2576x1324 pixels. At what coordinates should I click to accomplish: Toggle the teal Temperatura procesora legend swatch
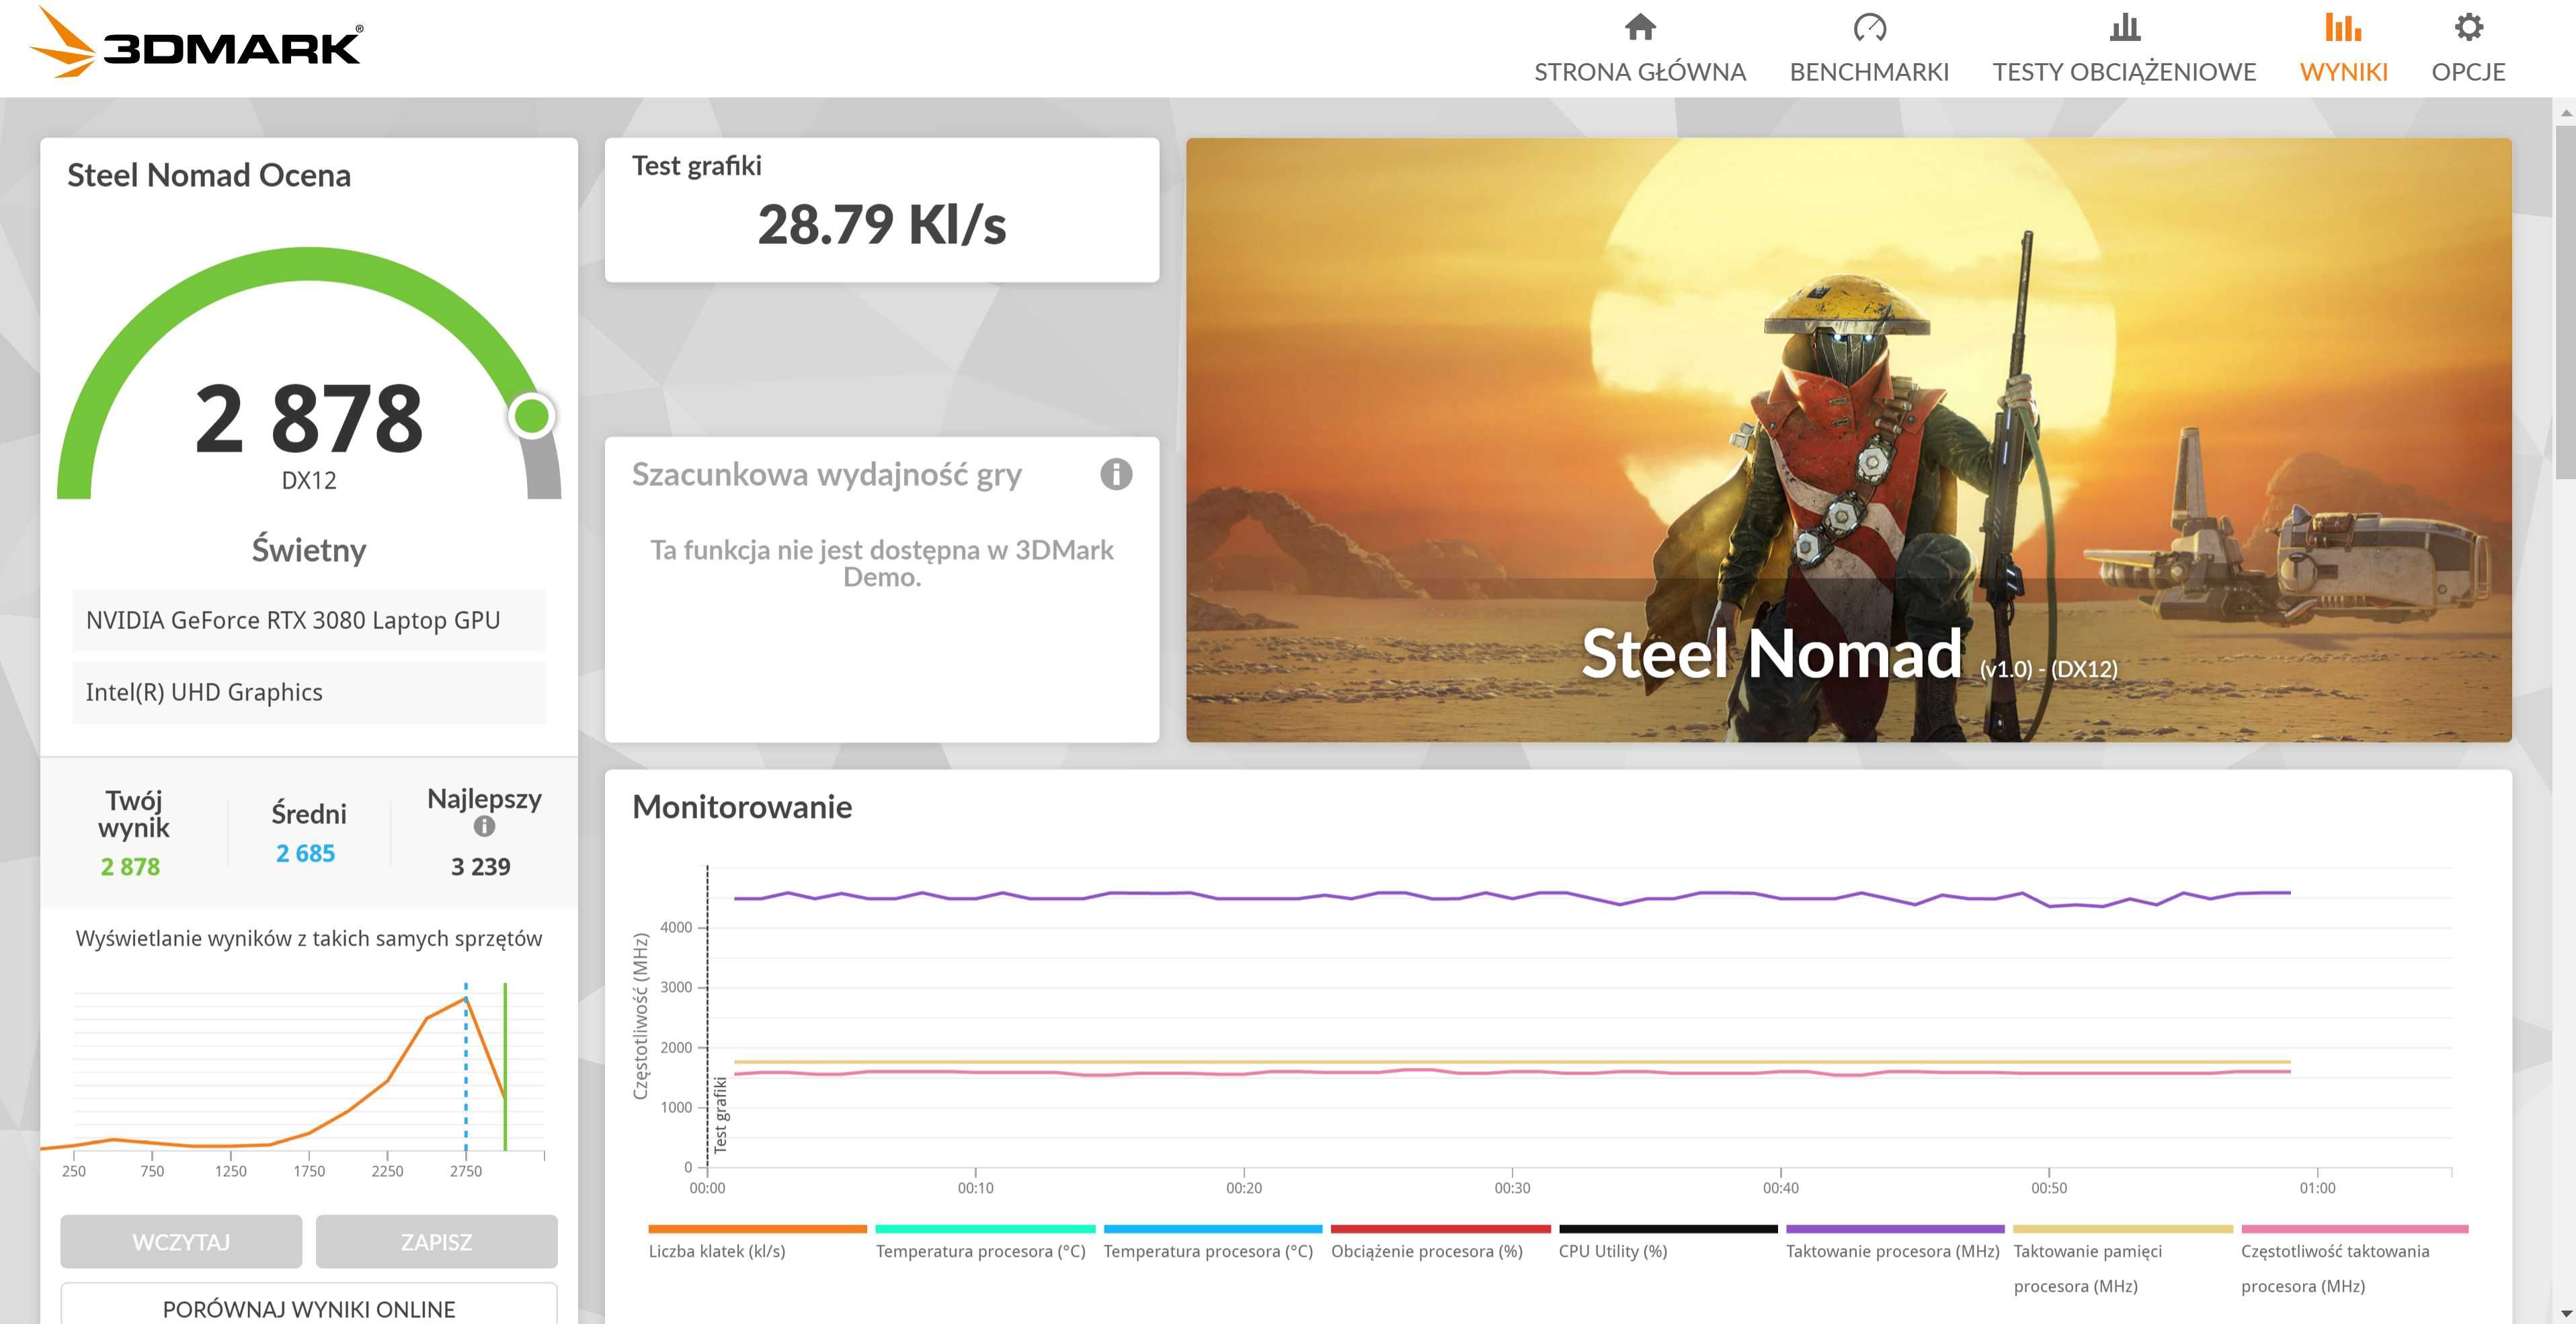tap(985, 1228)
